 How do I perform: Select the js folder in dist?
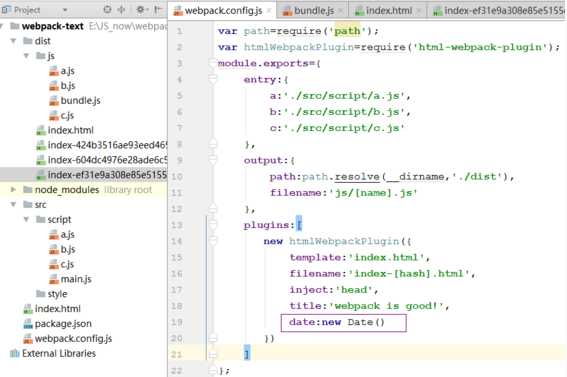pyautogui.click(x=51, y=56)
